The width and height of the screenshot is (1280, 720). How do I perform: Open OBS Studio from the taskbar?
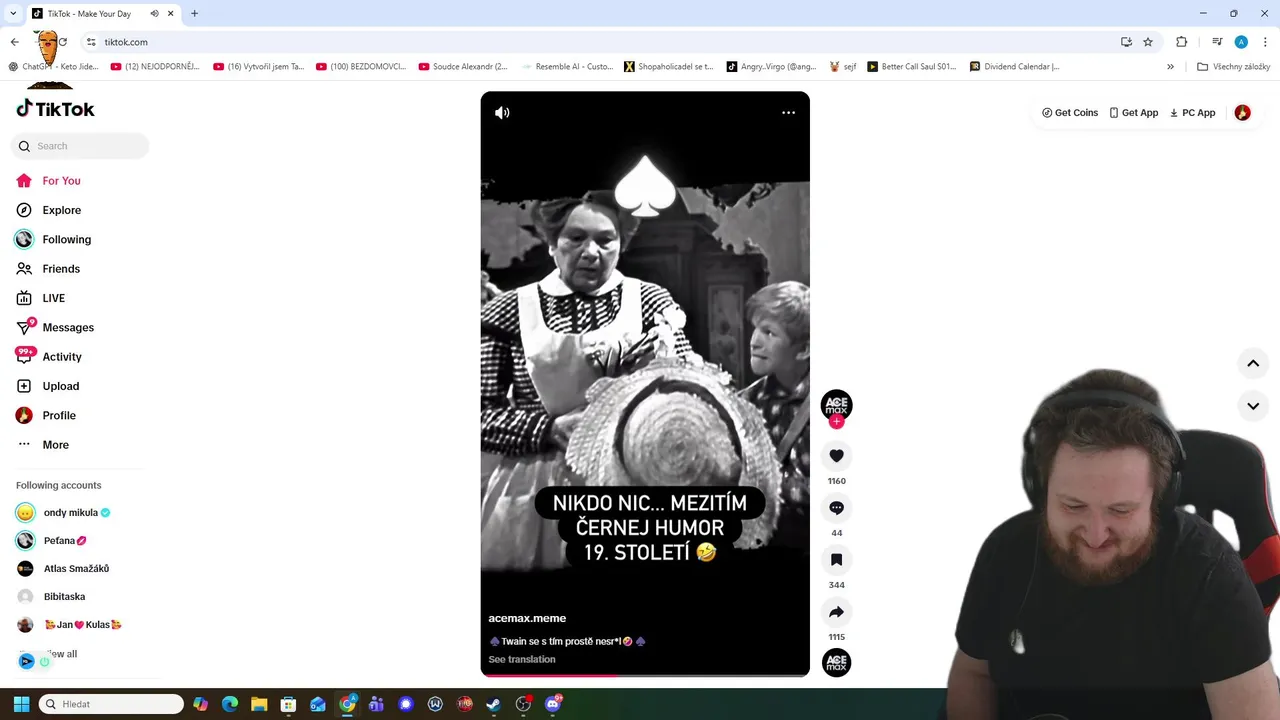pyautogui.click(x=523, y=704)
